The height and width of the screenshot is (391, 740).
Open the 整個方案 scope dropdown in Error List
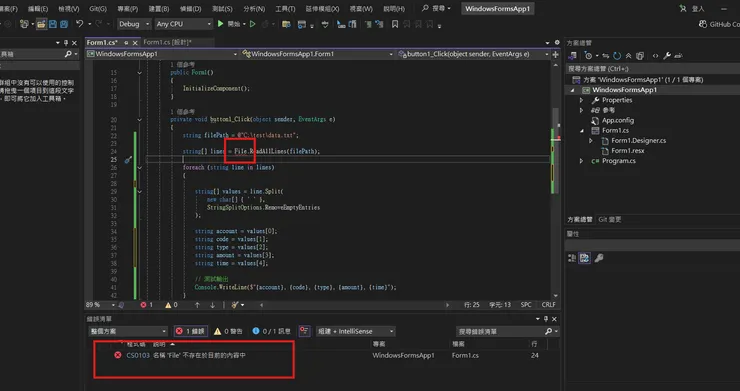click(128, 331)
